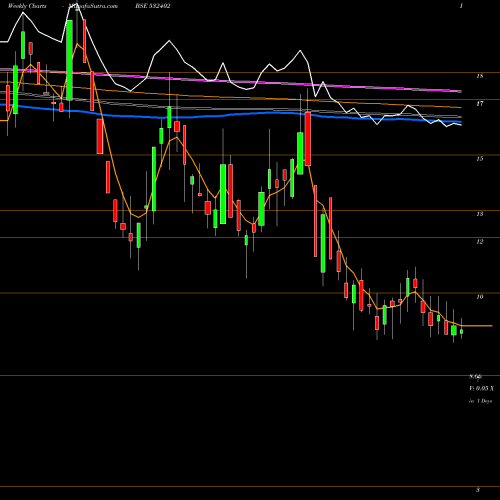Click the MunafaSutra.com site label

pos(93,6)
